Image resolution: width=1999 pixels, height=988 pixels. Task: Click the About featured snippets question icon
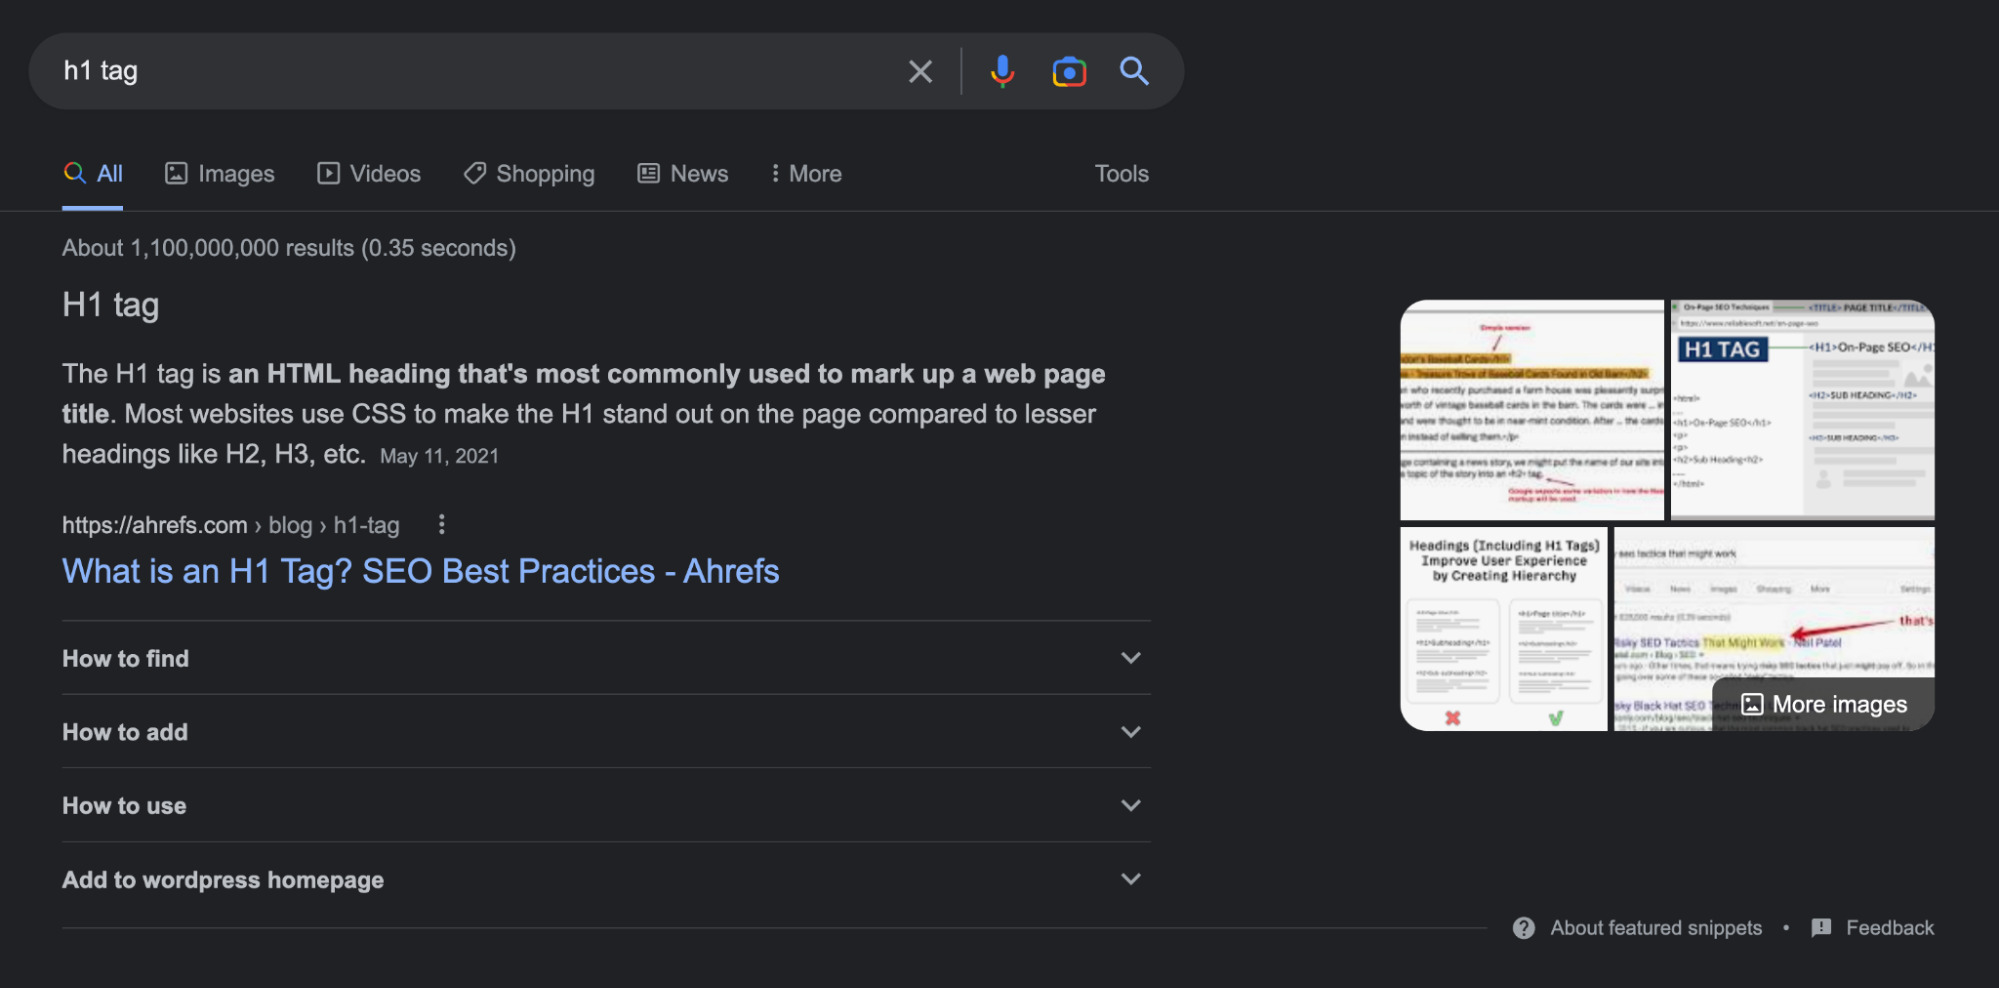click(1523, 928)
